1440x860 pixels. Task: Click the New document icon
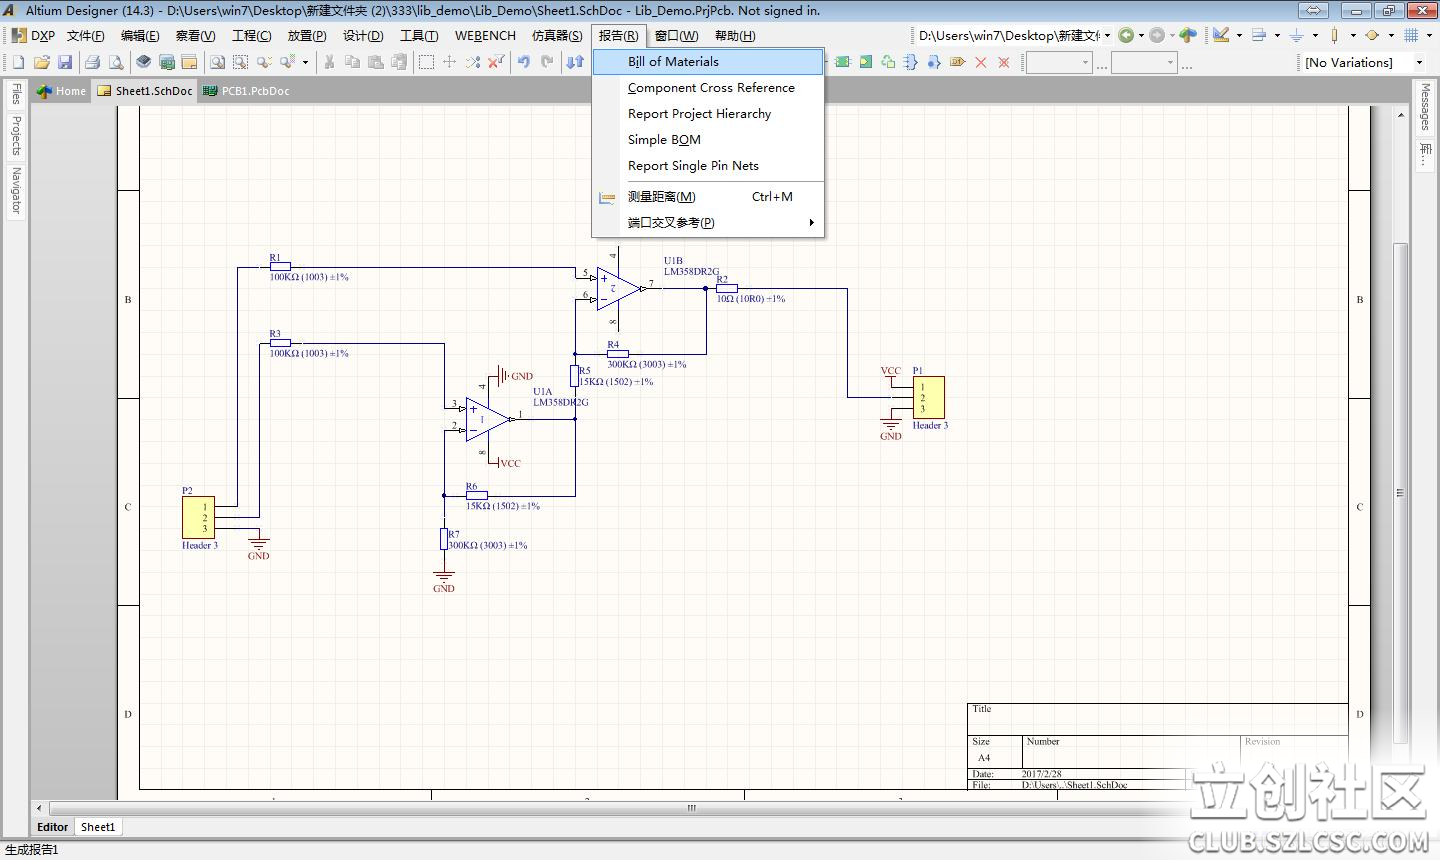pyautogui.click(x=18, y=62)
